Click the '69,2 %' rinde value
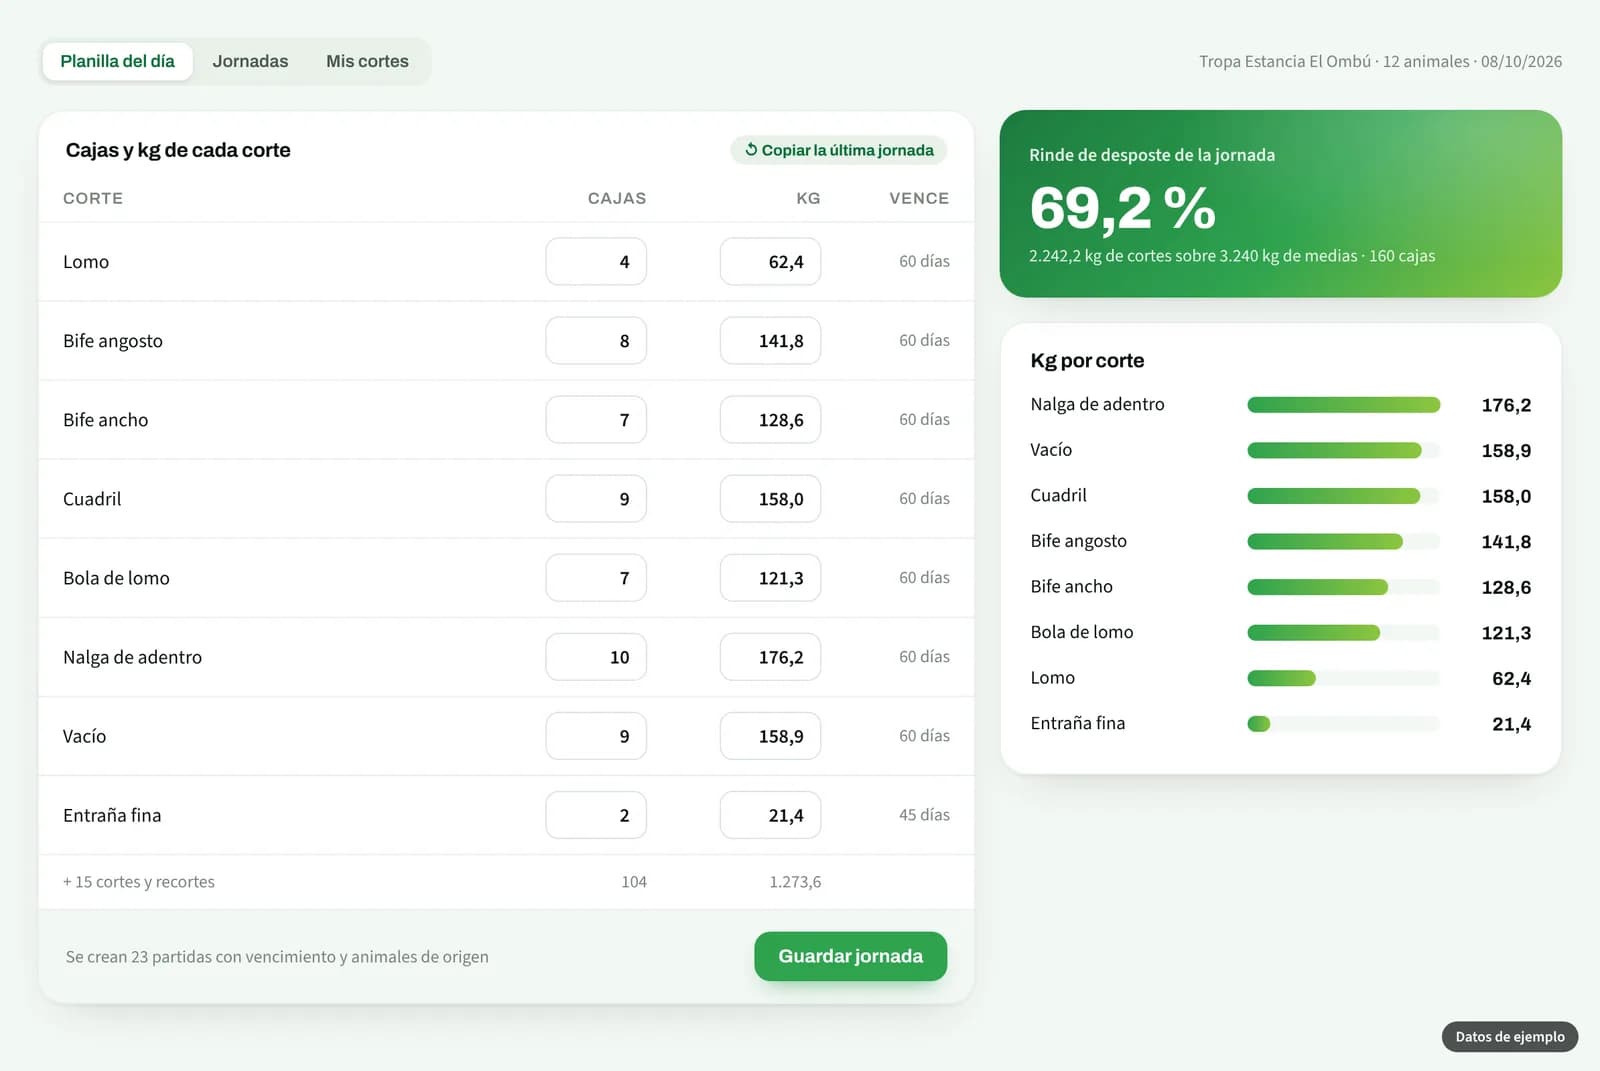Viewport: 1600px width, 1071px height. pos(1122,208)
